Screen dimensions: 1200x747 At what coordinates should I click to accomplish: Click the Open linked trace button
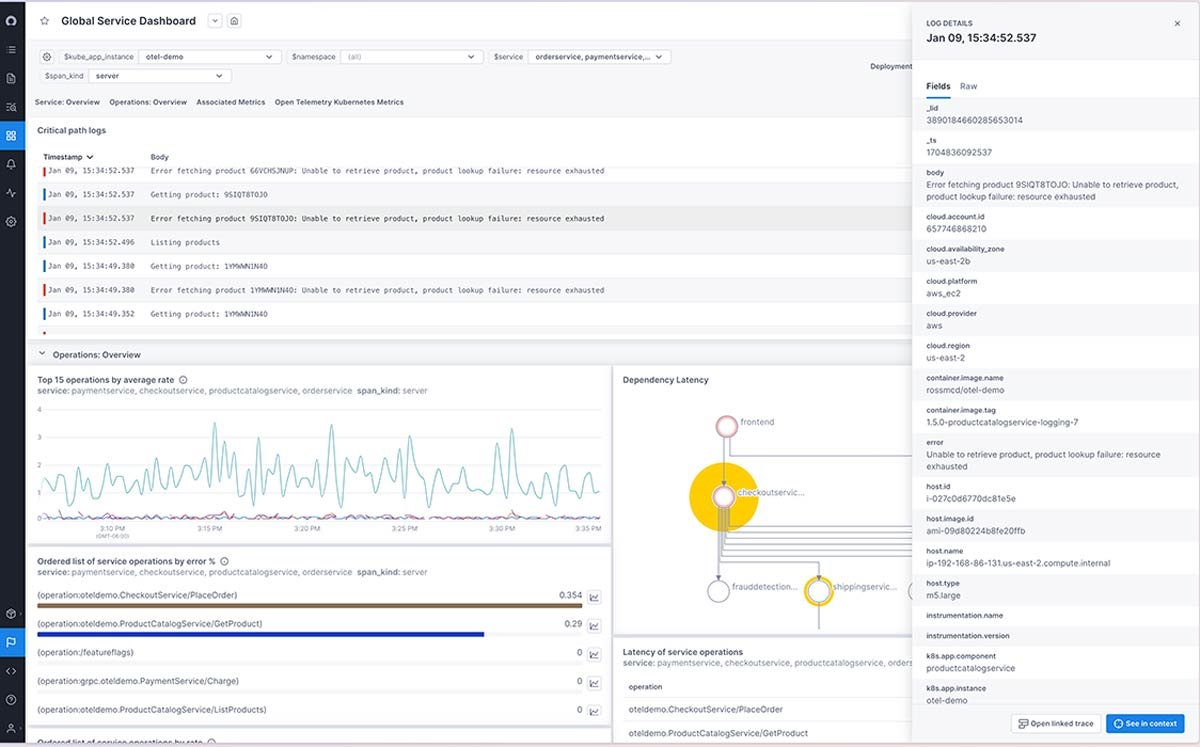tap(1053, 723)
